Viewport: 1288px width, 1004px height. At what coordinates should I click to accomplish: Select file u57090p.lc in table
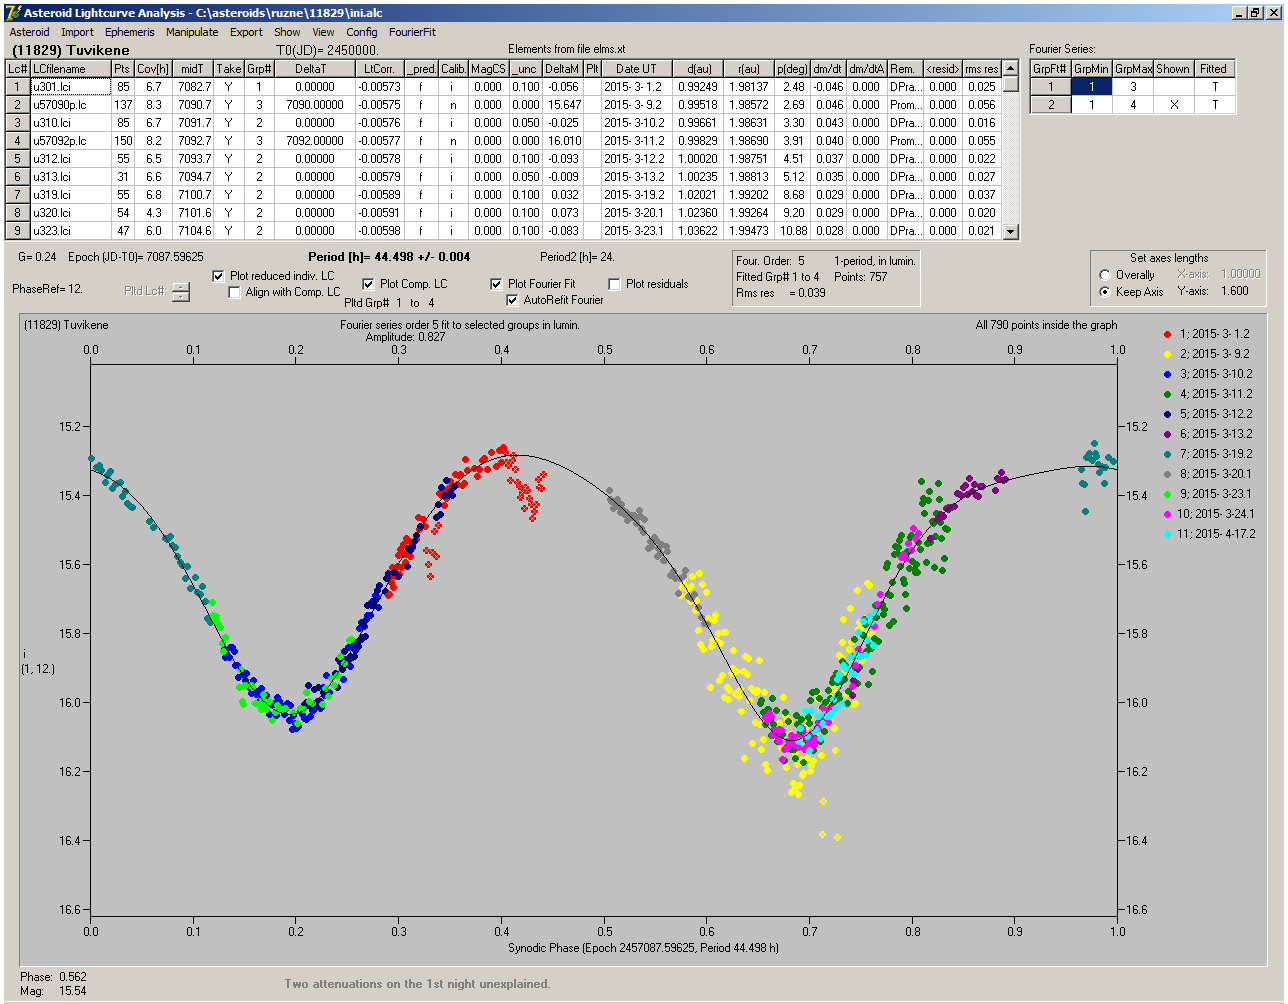click(70, 105)
